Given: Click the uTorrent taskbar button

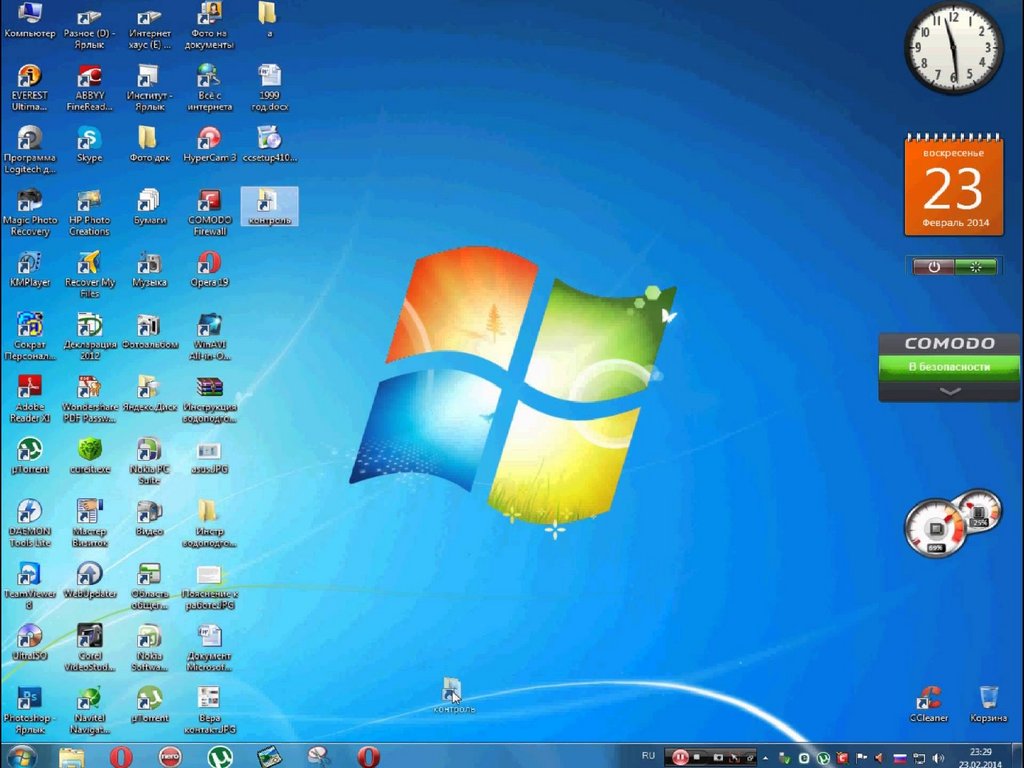Looking at the screenshot, I should tap(220, 756).
